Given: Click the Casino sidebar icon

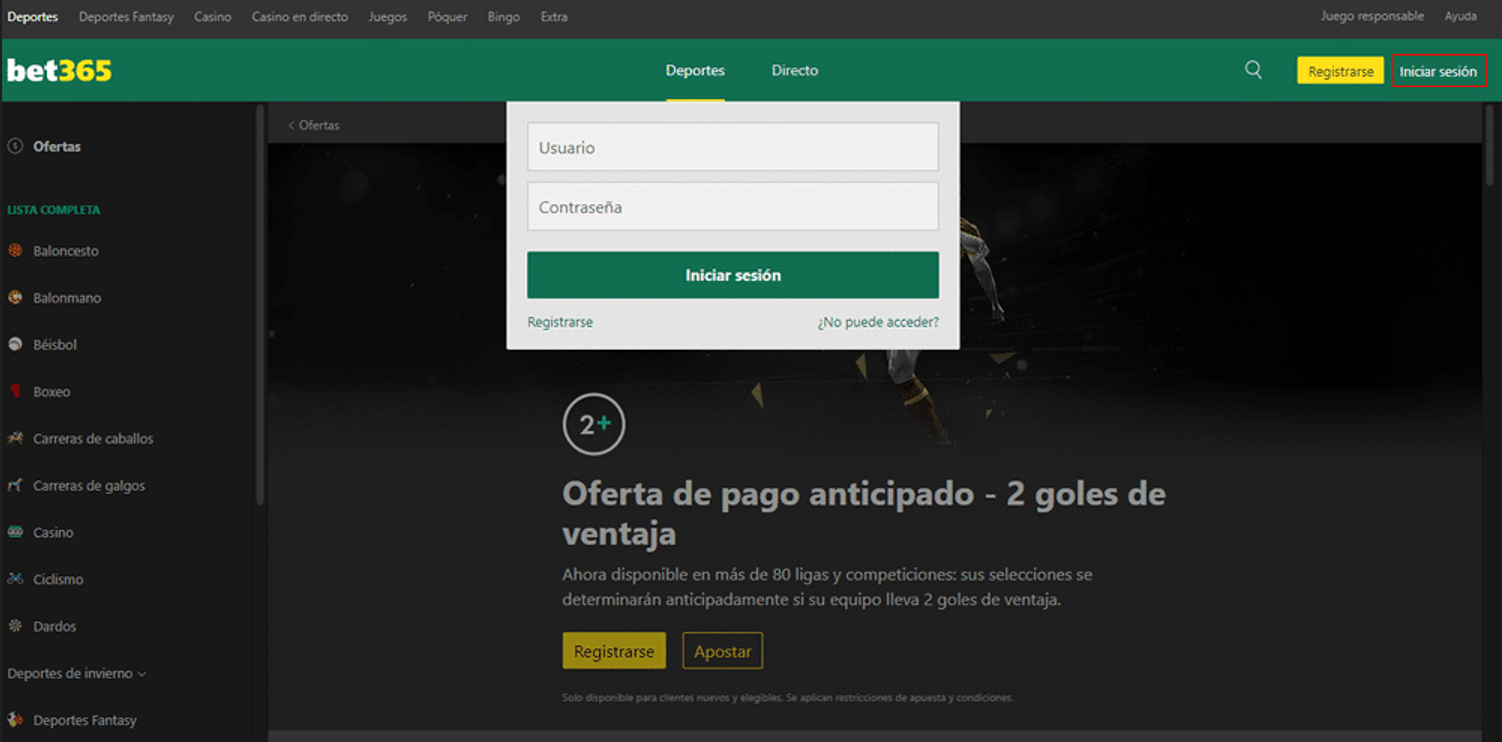Looking at the screenshot, I should click(x=15, y=532).
